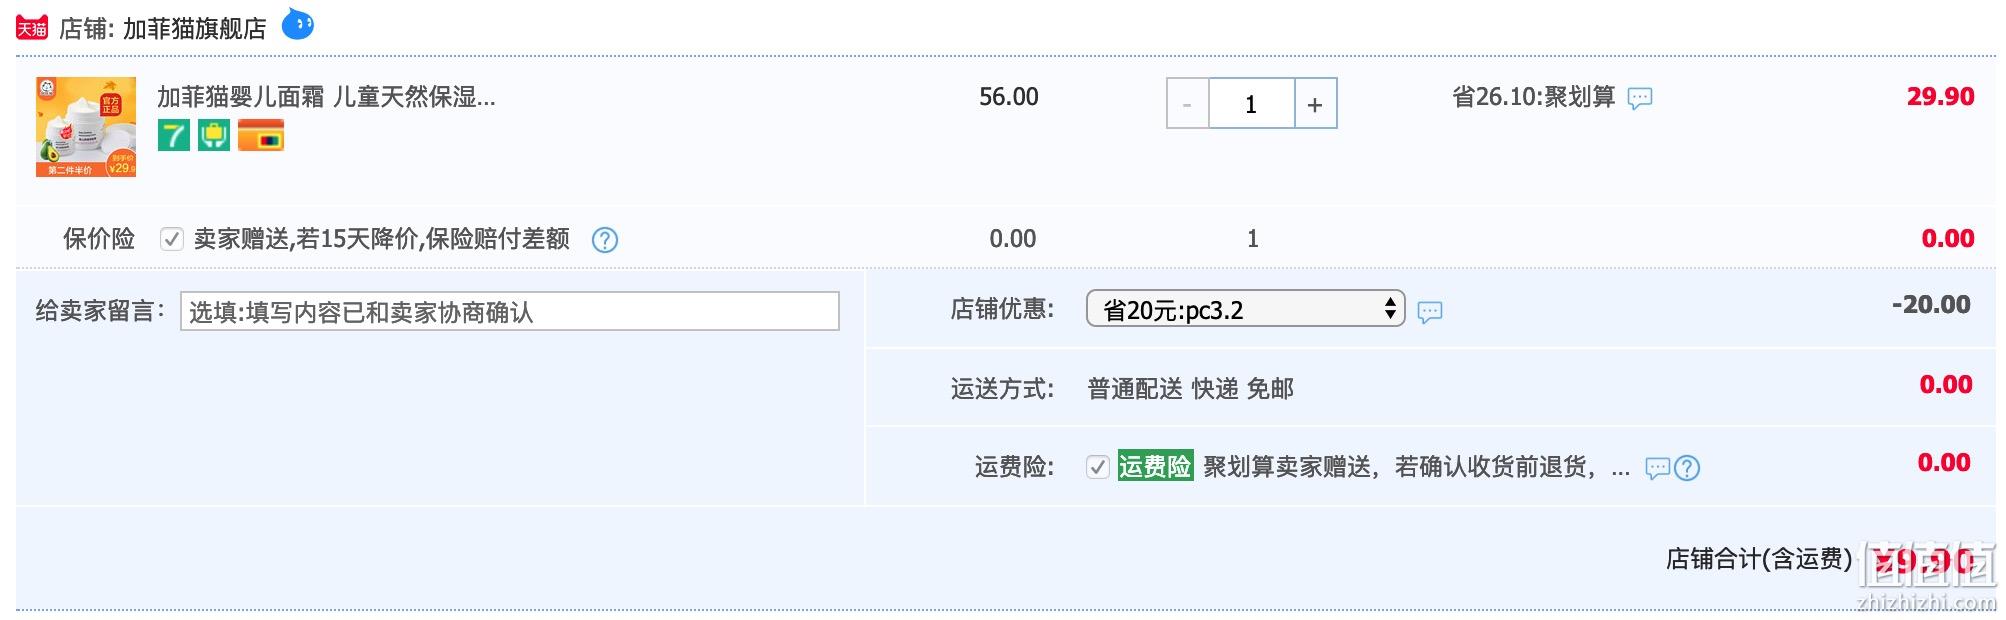Click the 给卖家留言 message field
Image resolution: width=2006 pixels, height=620 pixels.
pyautogui.click(x=509, y=312)
